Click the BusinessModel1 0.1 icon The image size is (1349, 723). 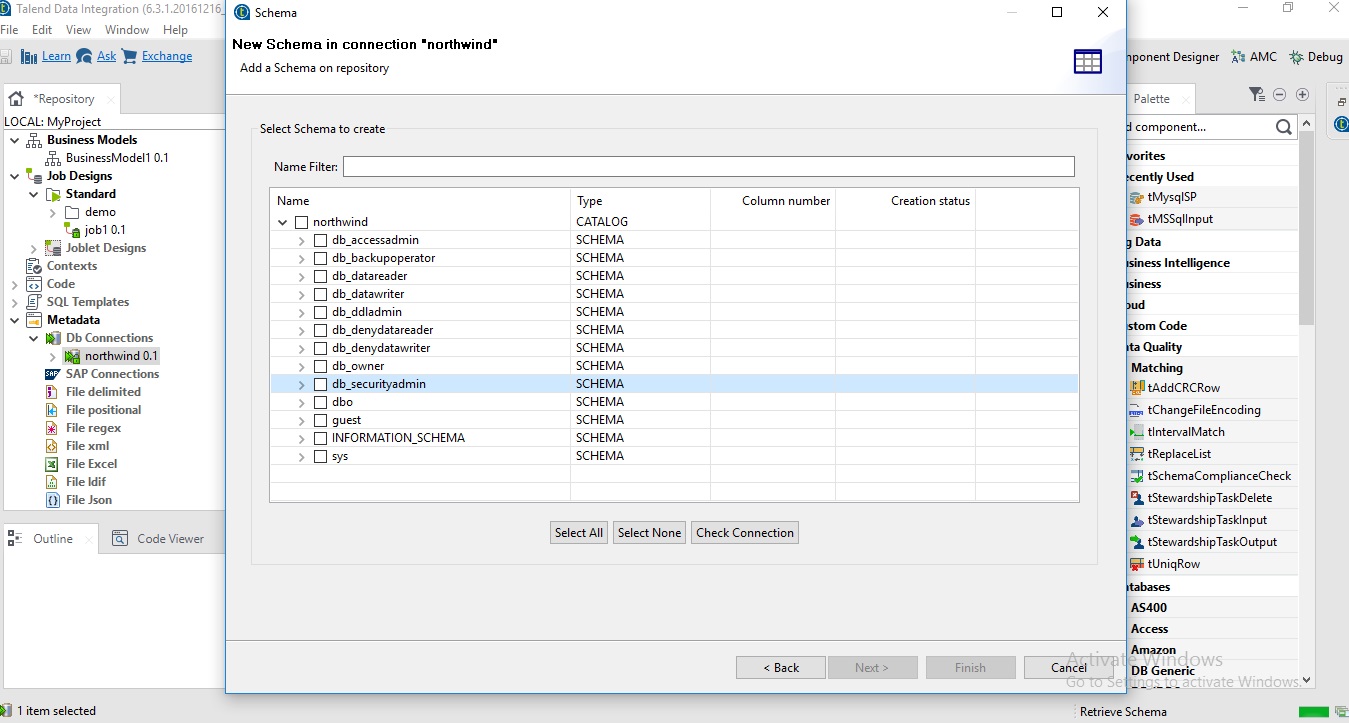[x=54, y=158]
